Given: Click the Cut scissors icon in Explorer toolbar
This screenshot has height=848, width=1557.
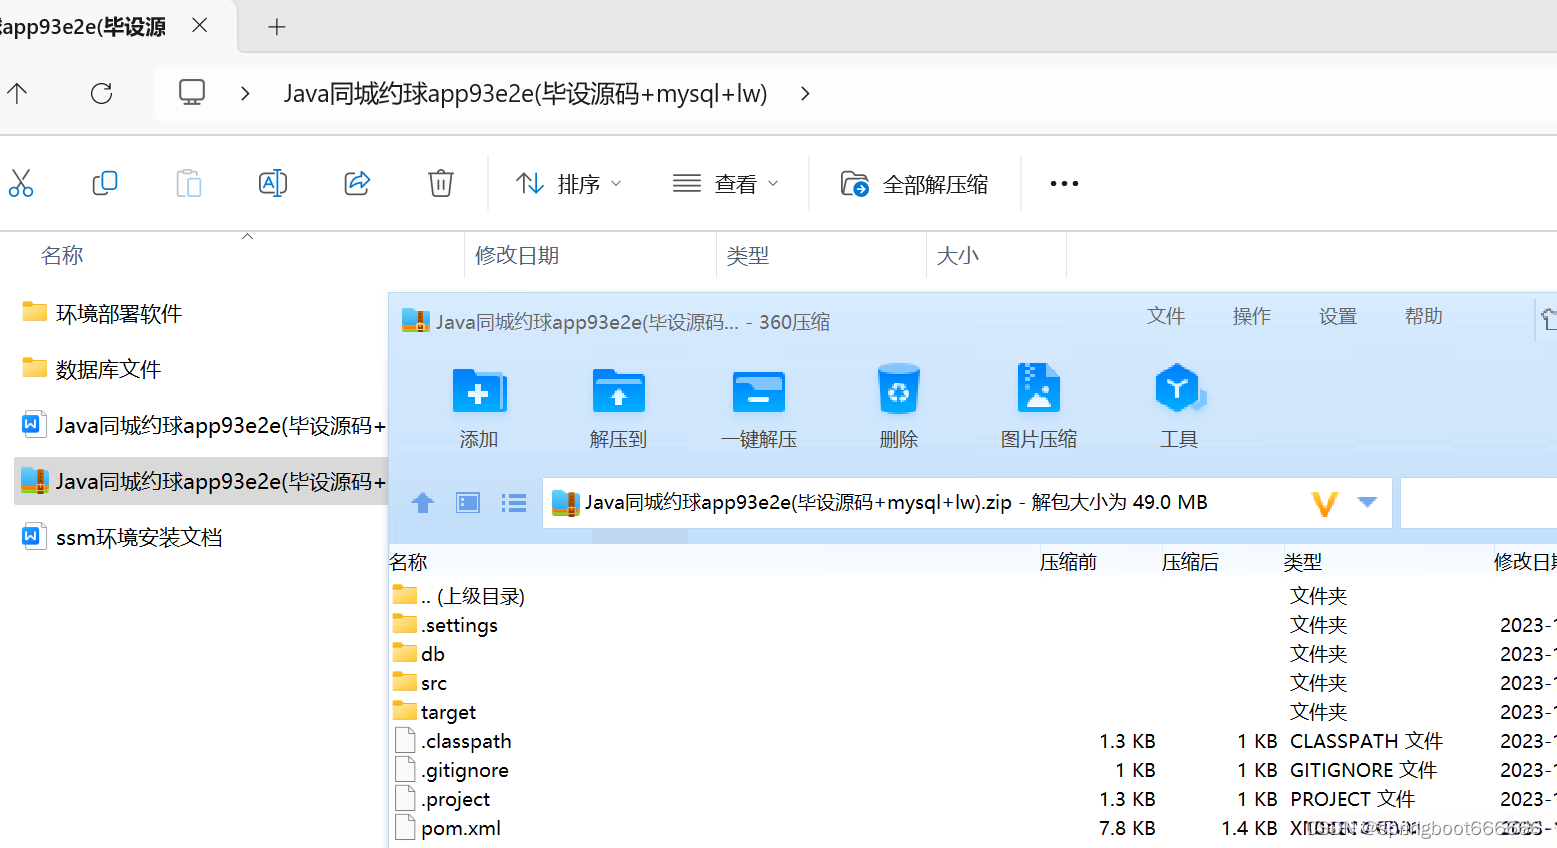Looking at the screenshot, I should 21,183.
